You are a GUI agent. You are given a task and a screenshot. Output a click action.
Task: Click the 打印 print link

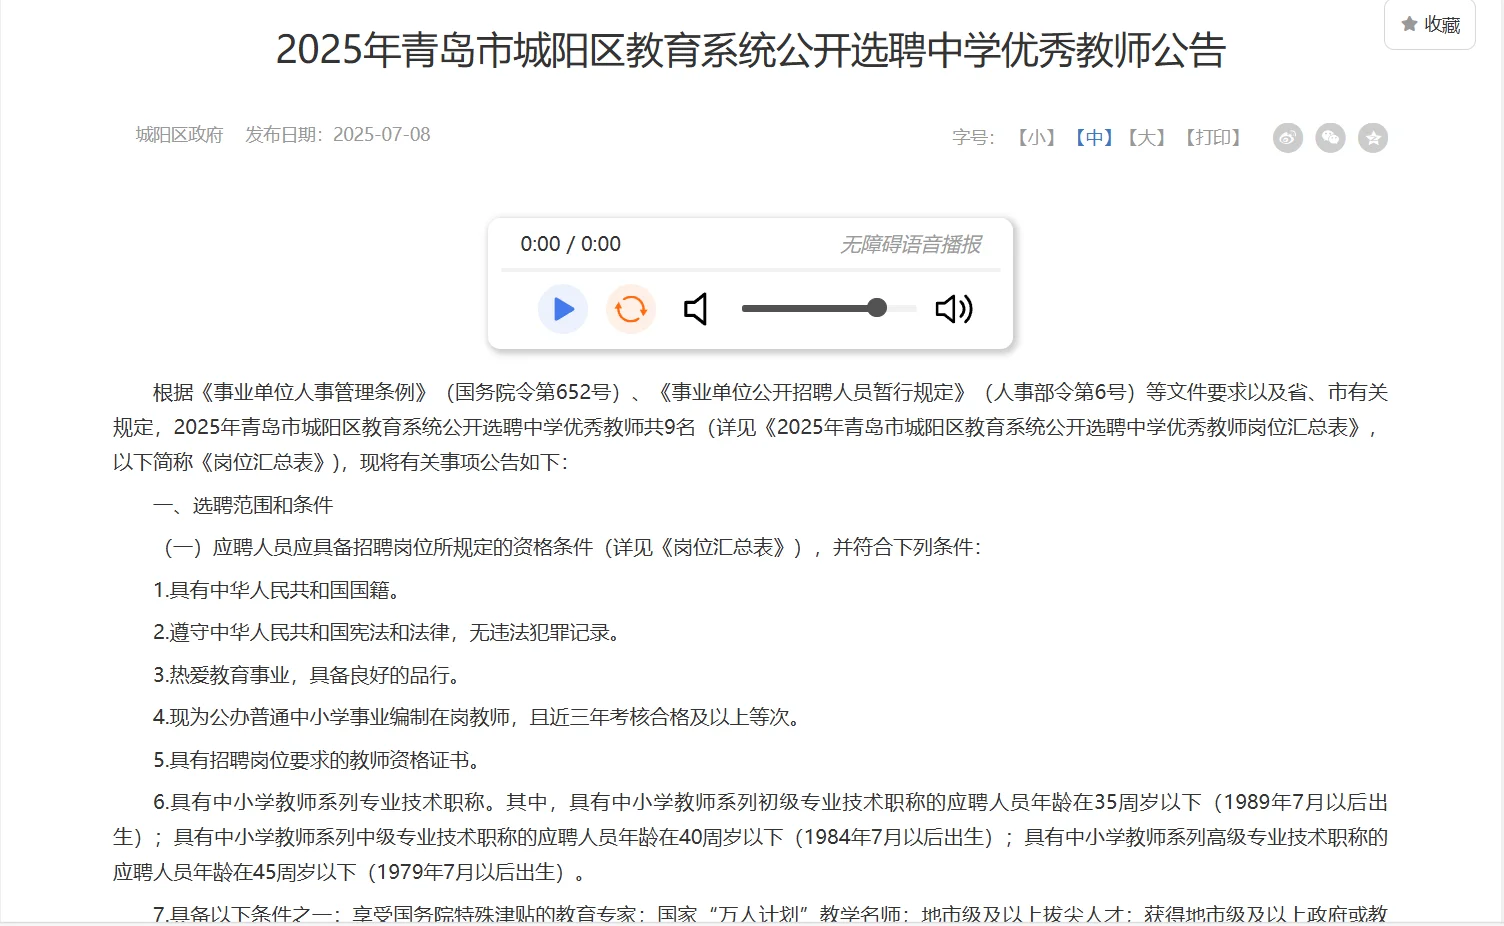click(x=1213, y=138)
